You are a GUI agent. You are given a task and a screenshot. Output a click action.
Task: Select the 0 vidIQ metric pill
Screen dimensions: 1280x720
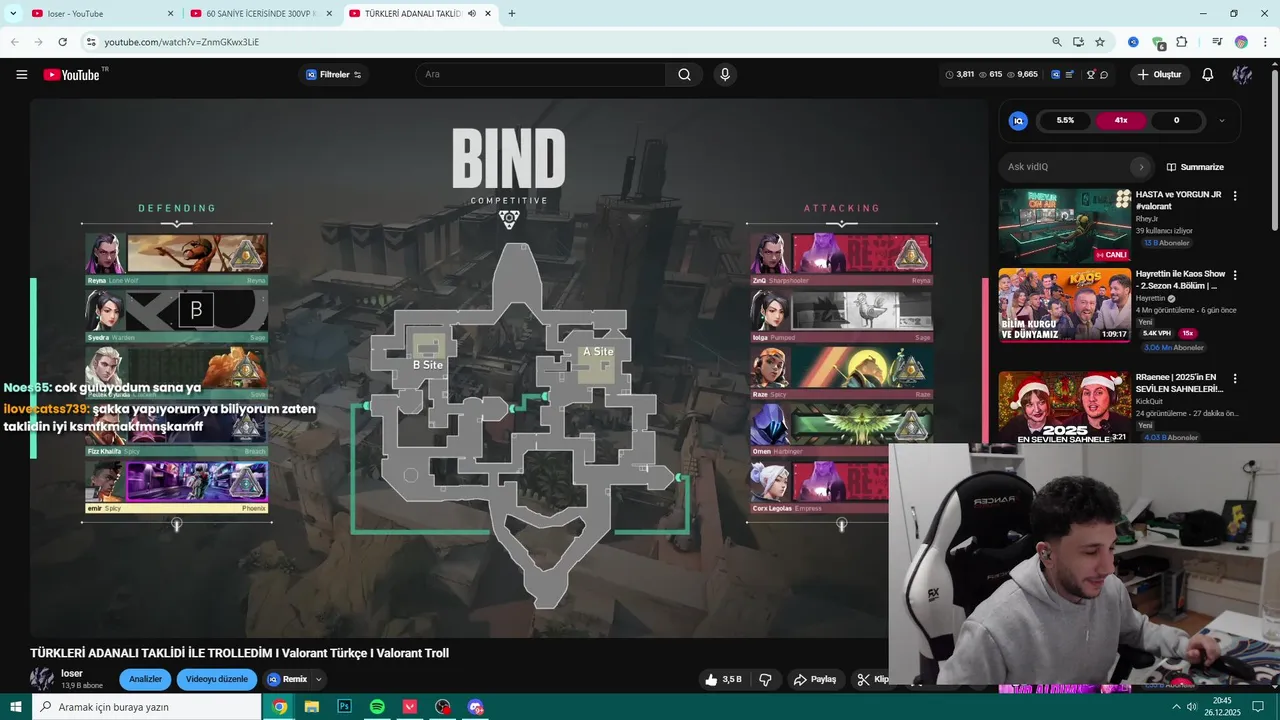tap(1176, 120)
